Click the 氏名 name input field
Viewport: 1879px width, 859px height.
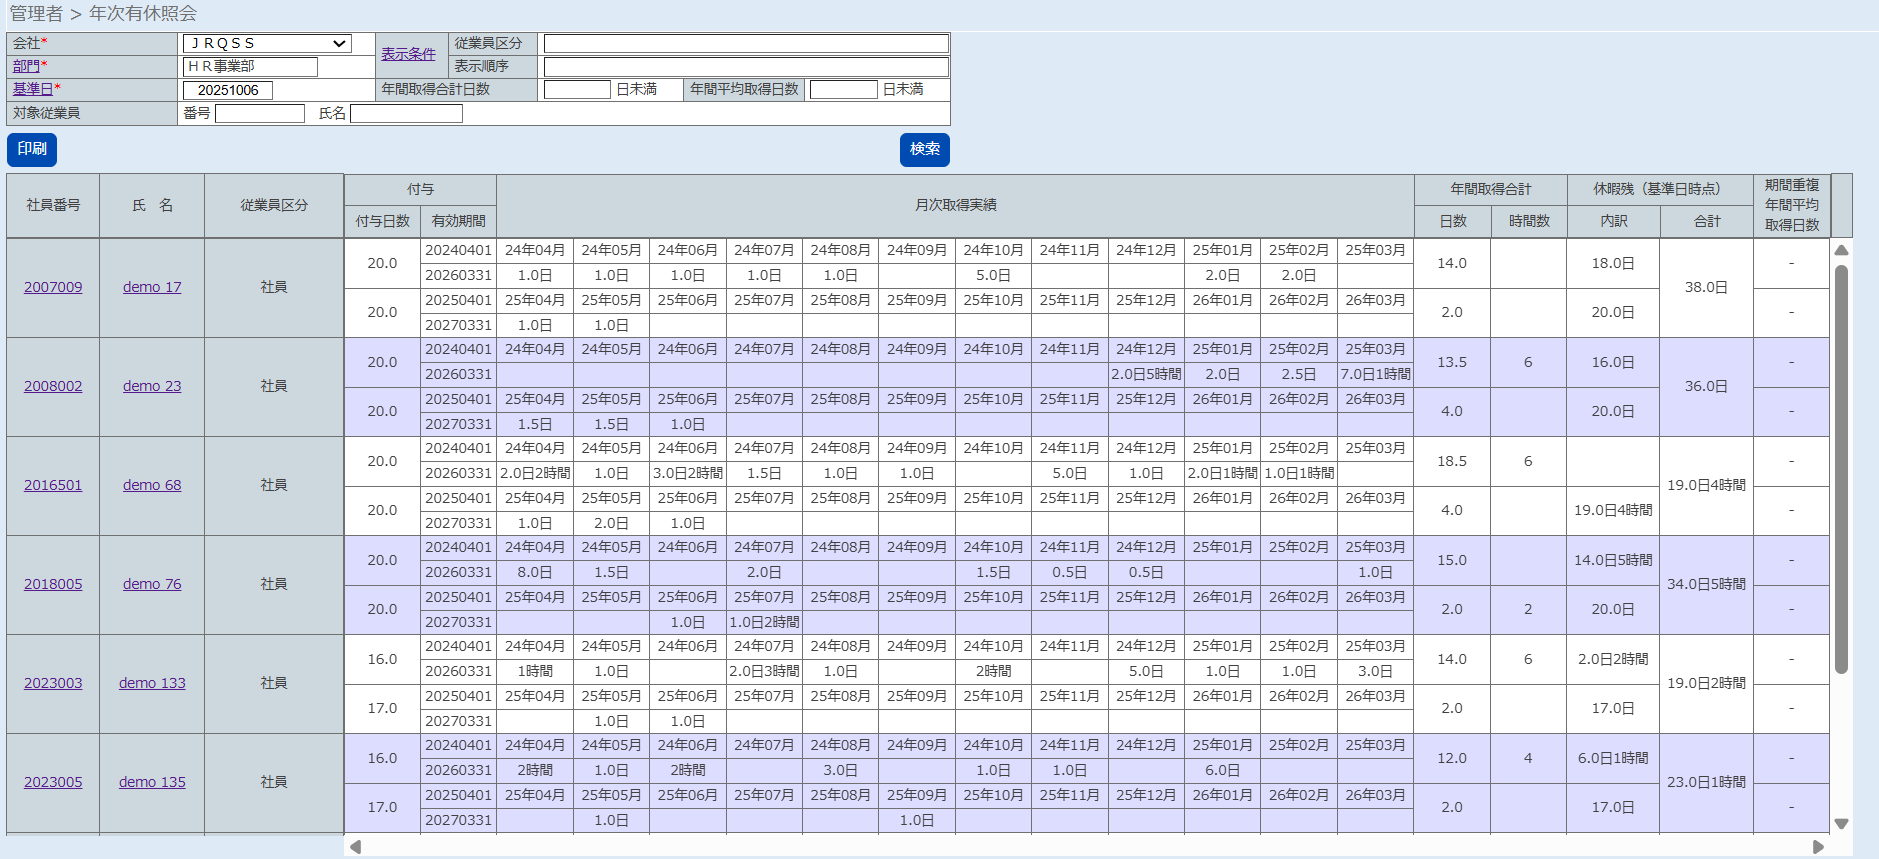pyautogui.click(x=406, y=114)
